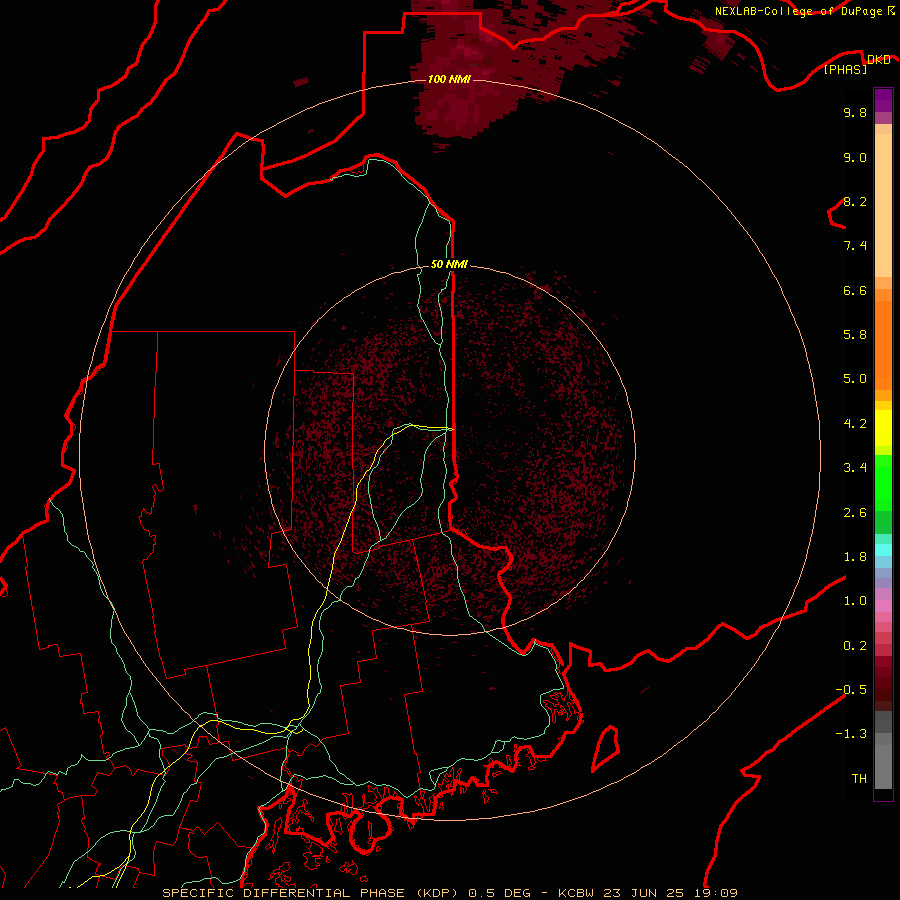Click the 5.8 legend value

(855, 334)
